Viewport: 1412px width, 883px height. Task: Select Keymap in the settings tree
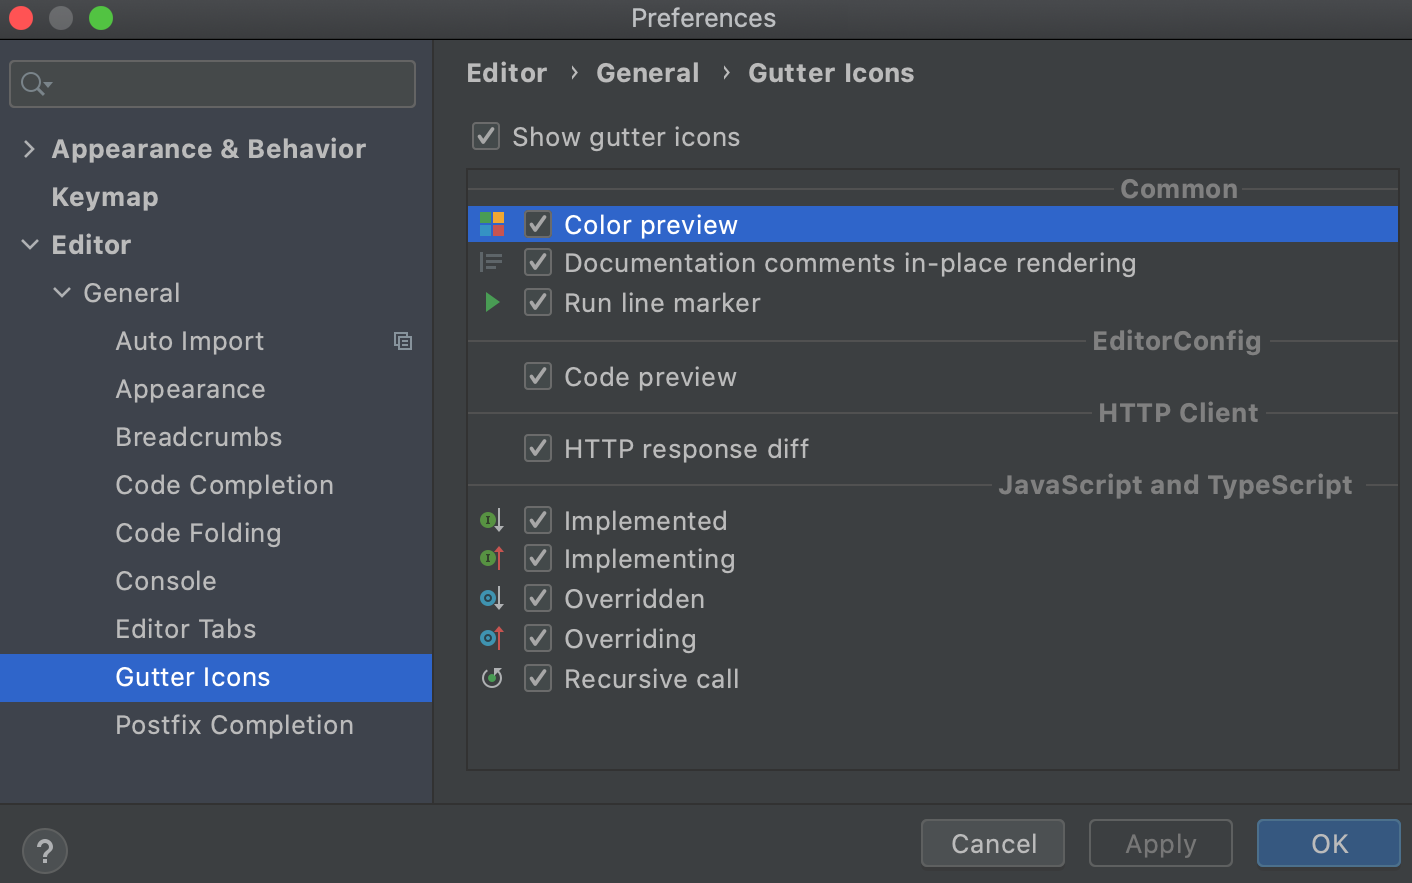pos(105,197)
